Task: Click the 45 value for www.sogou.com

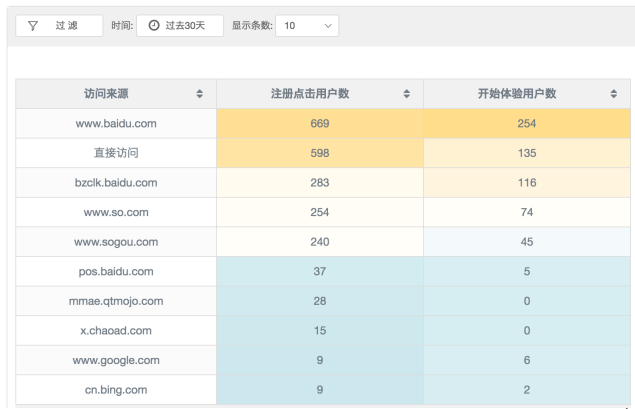Action: 527,242
